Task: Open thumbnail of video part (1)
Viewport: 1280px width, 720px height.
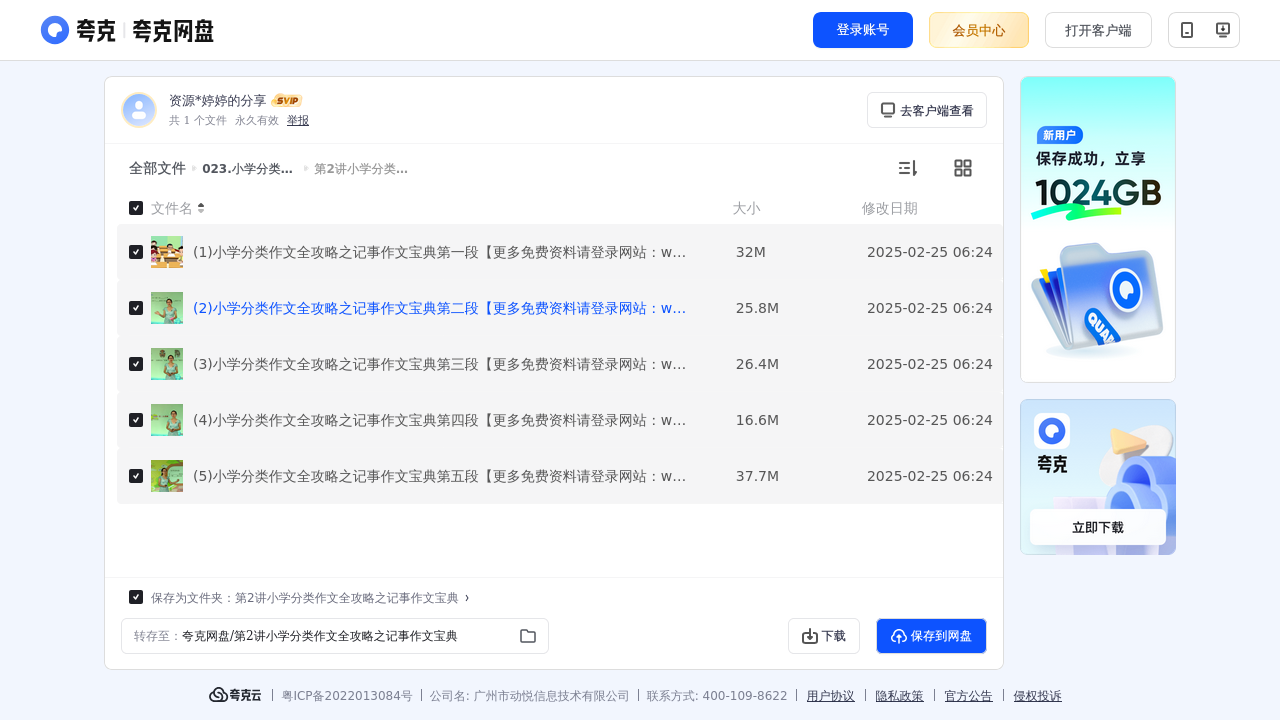Action: click(x=167, y=252)
